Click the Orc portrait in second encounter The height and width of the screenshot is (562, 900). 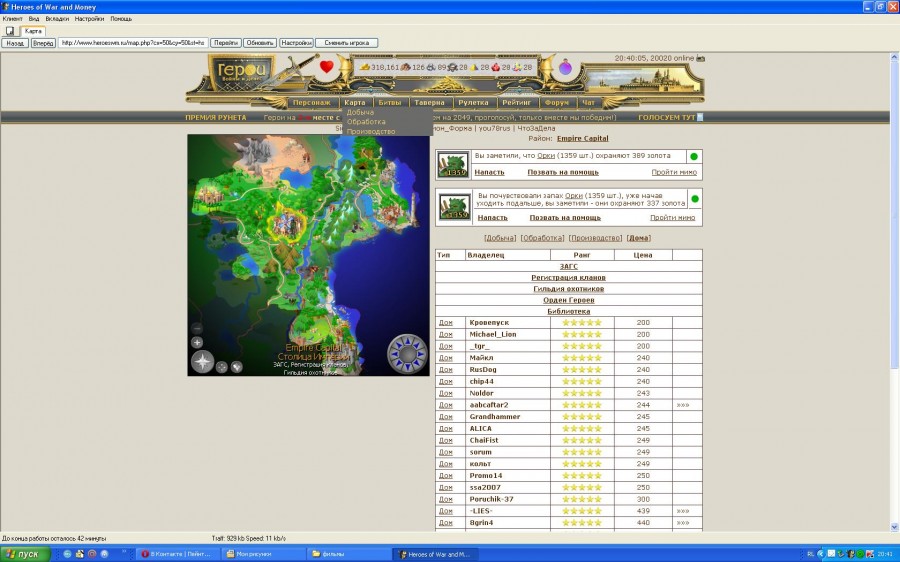455,207
